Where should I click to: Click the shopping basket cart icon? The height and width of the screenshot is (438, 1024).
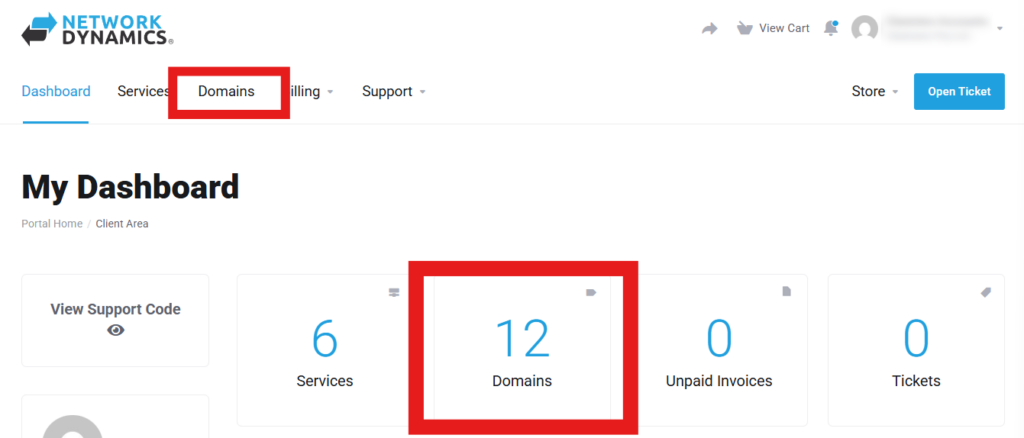[743, 28]
